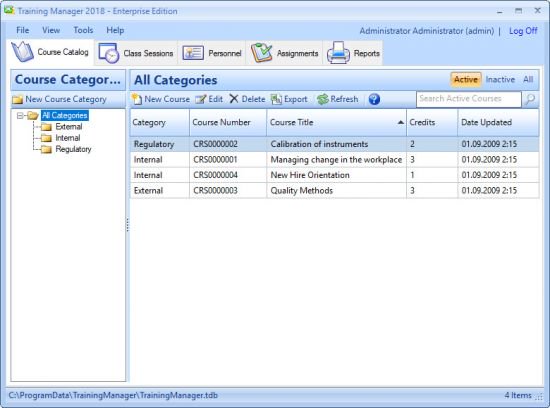Open help with the blue question mark icon
This screenshot has height=408, width=550.
coord(374,99)
